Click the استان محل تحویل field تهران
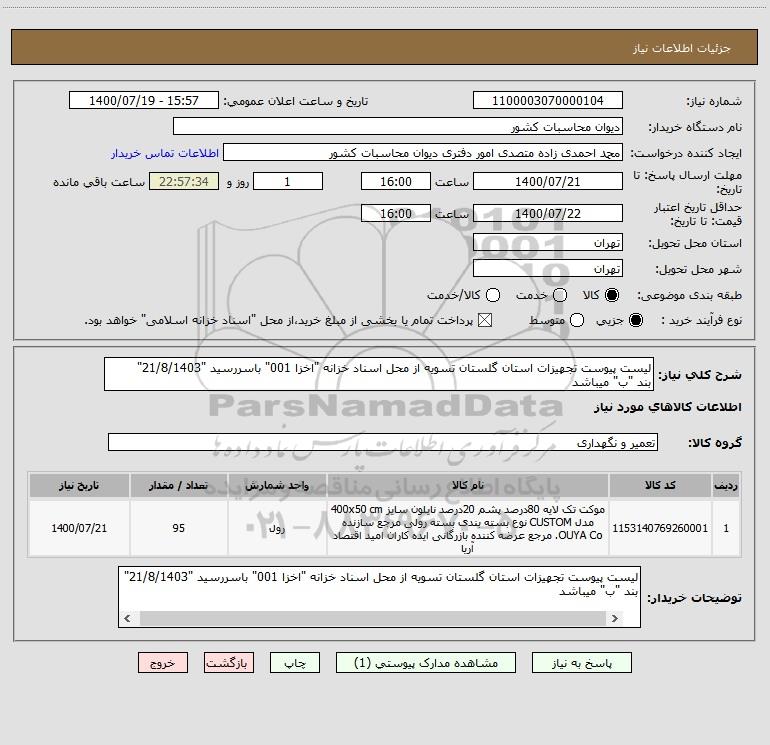 click(x=548, y=242)
